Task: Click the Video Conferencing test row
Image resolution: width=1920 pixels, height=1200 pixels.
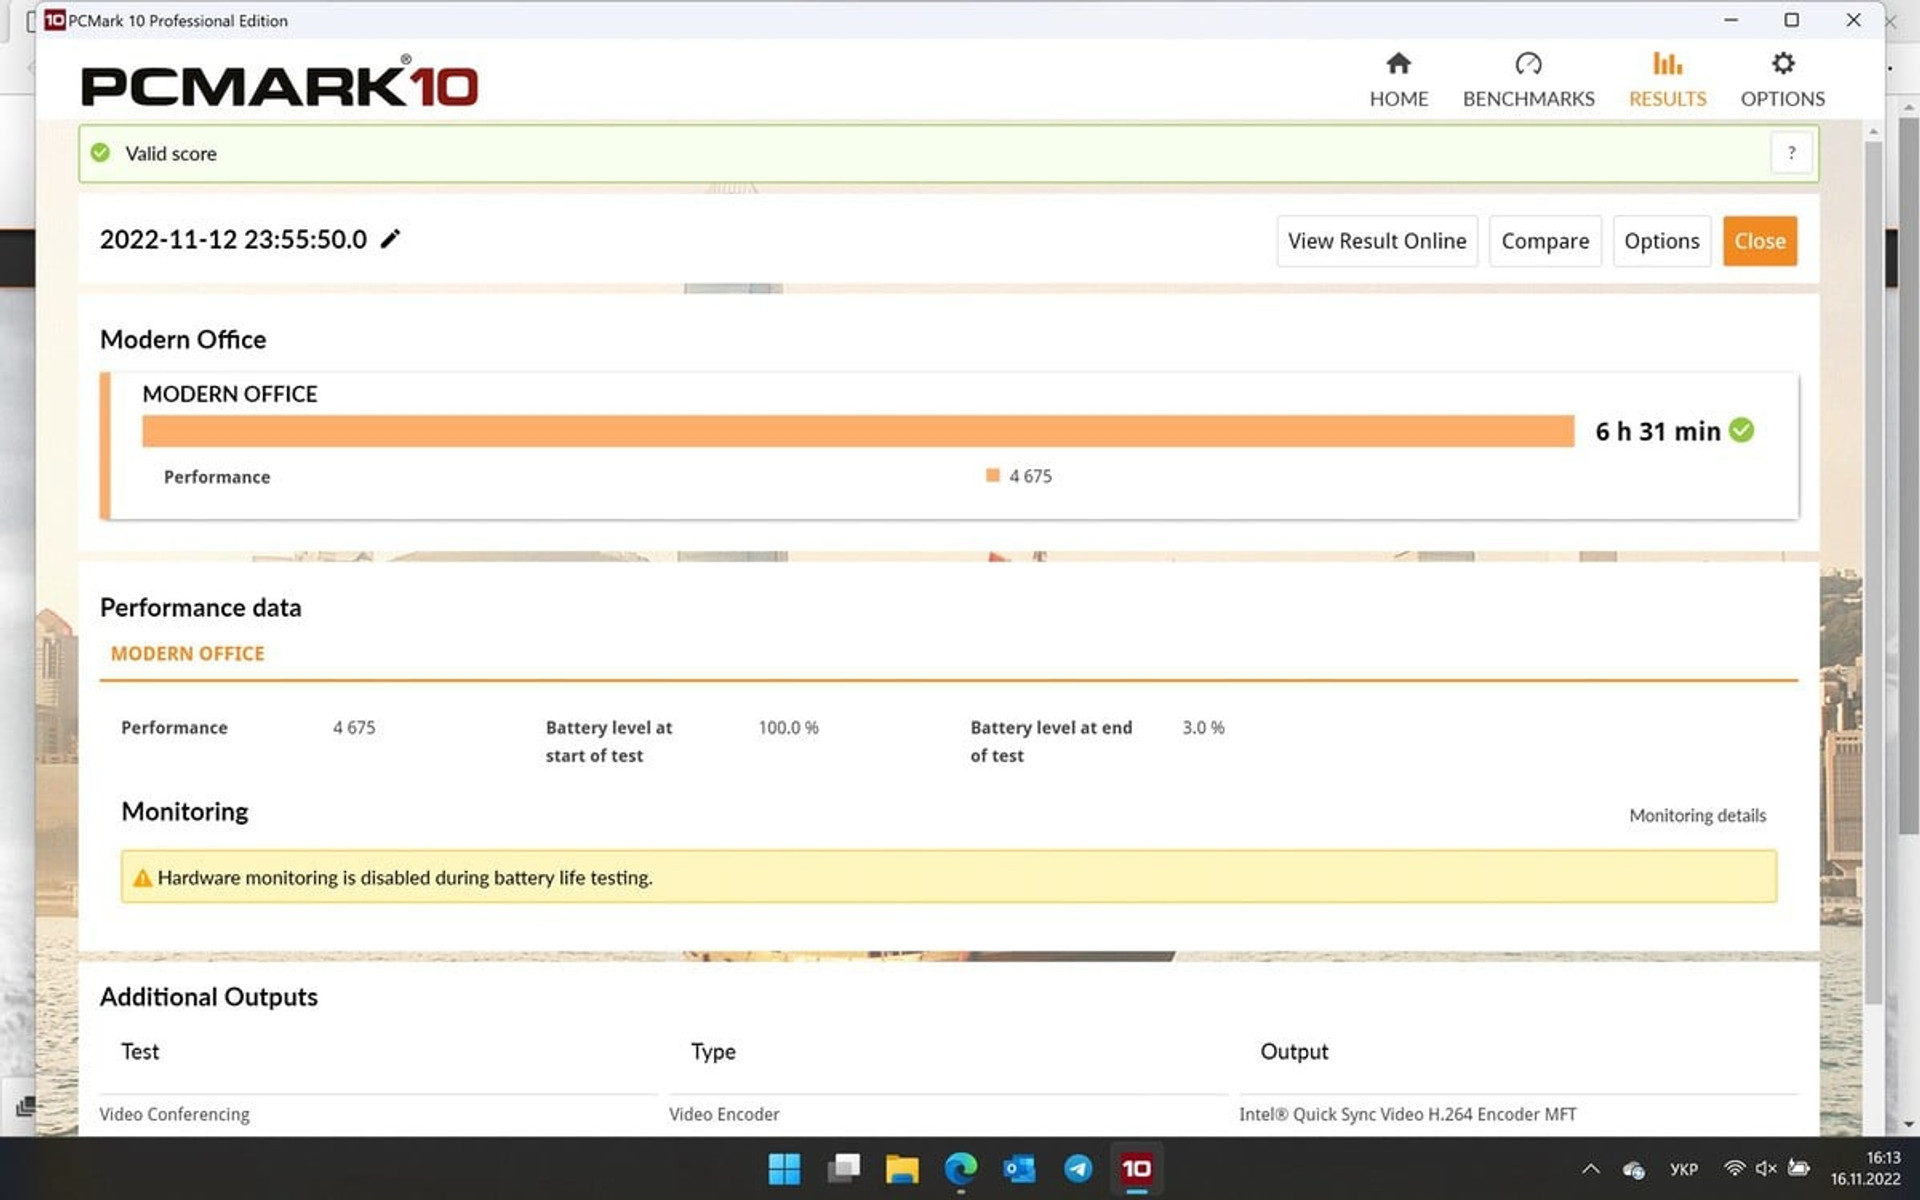Action: point(174,1114)
